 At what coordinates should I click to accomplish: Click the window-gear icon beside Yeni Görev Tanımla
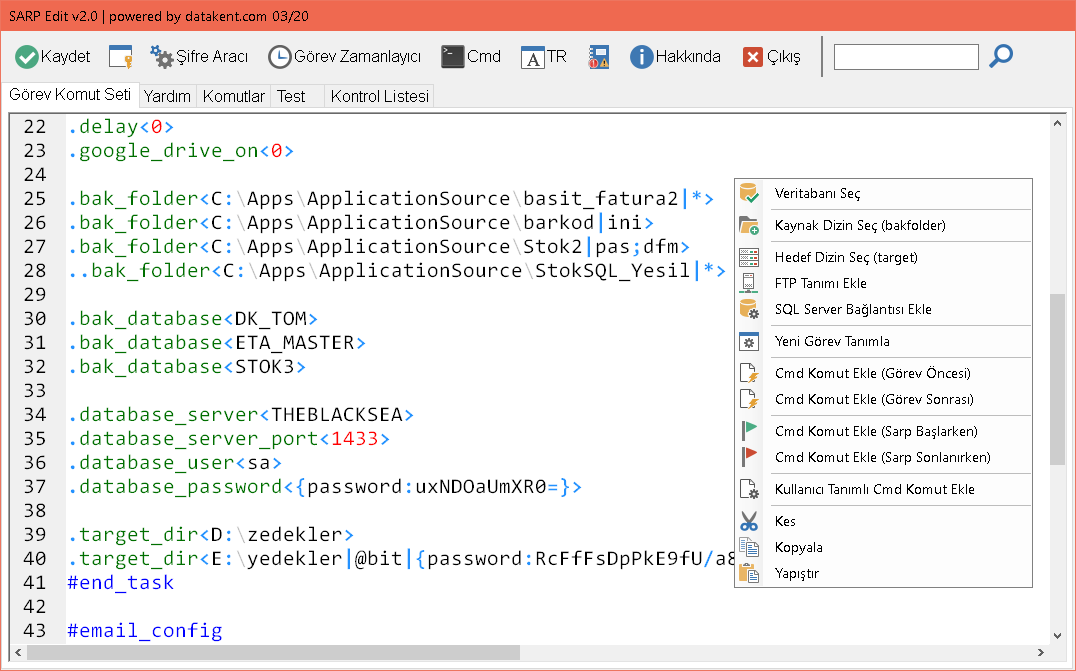point(749,342)
